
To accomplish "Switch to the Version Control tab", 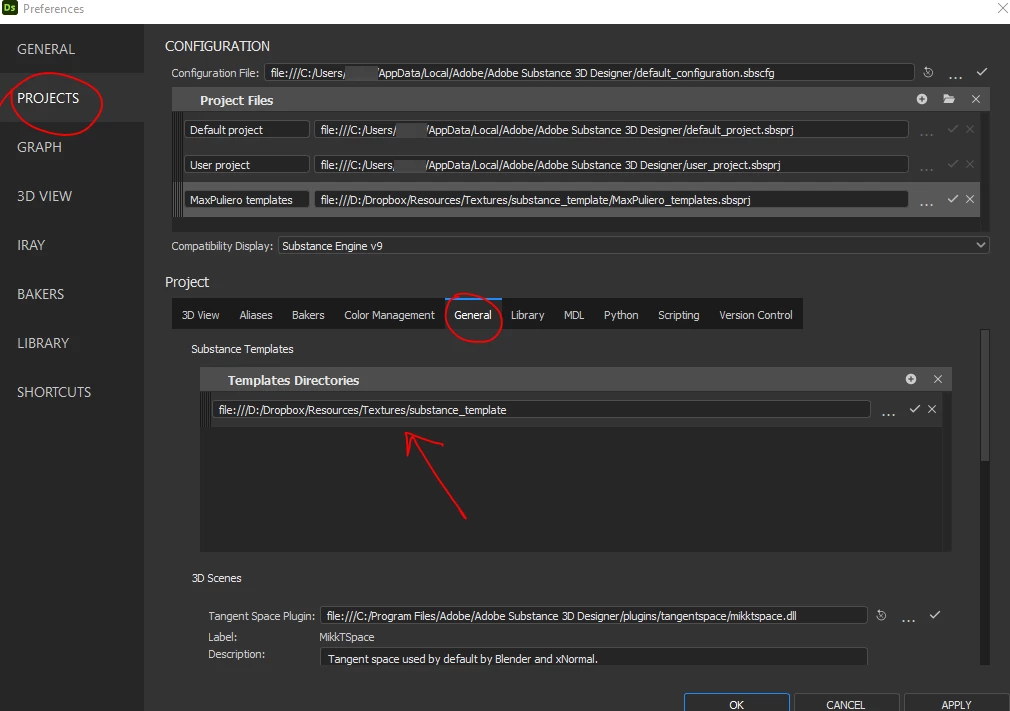I will [756, 315].
